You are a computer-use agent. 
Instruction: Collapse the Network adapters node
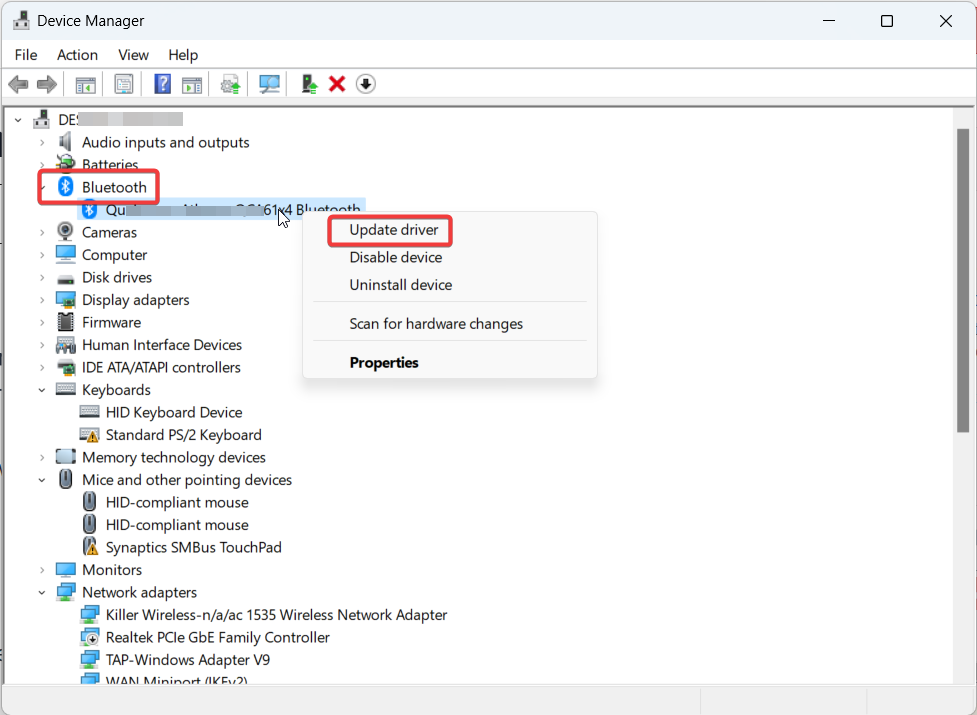(42, 592)
